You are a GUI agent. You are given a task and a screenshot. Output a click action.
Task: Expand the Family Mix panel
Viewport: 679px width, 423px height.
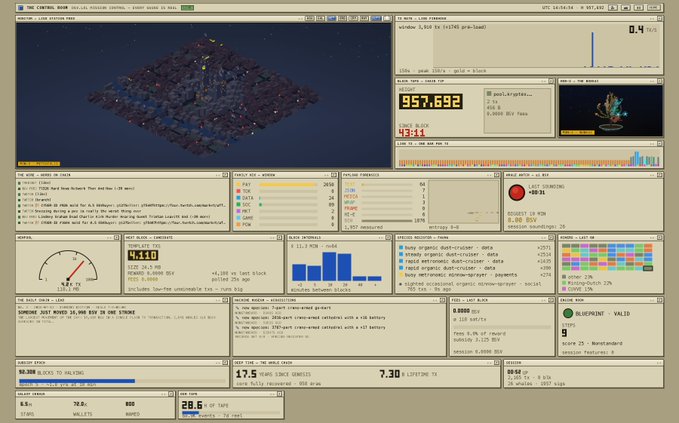tap(334, 175)
